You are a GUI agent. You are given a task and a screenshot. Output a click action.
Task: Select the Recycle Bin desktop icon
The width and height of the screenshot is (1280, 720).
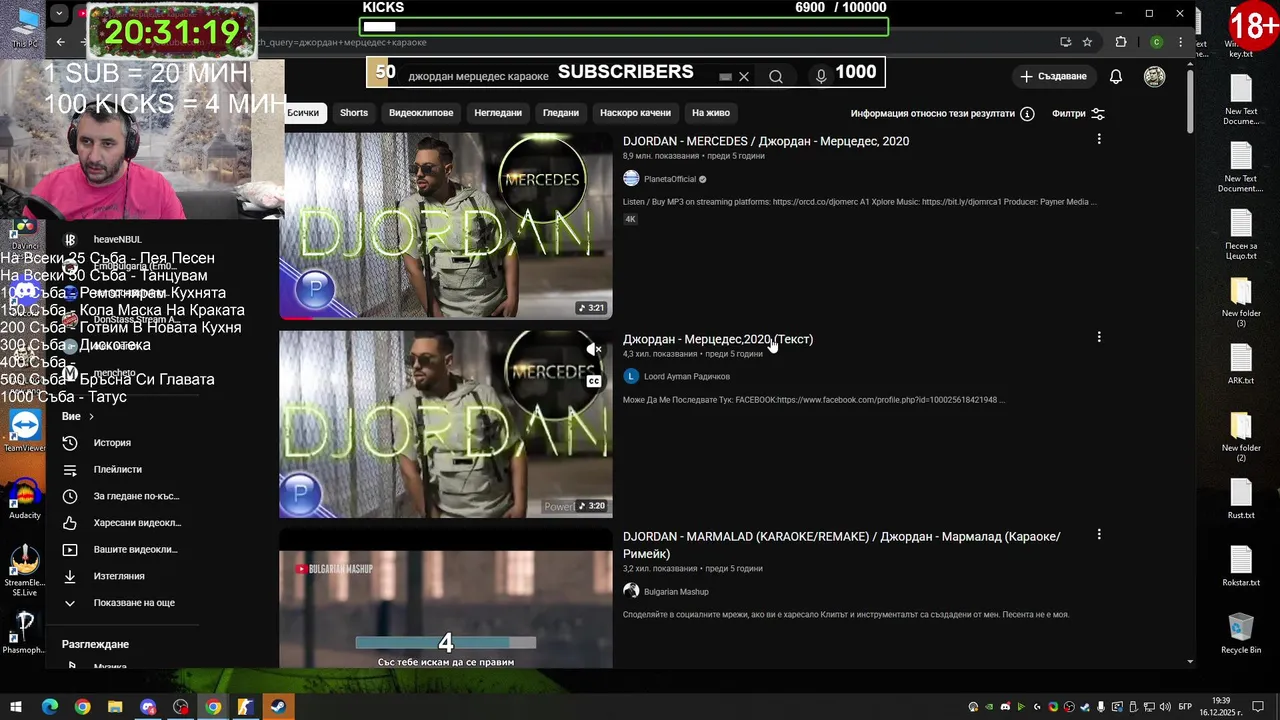point(1241,634)
